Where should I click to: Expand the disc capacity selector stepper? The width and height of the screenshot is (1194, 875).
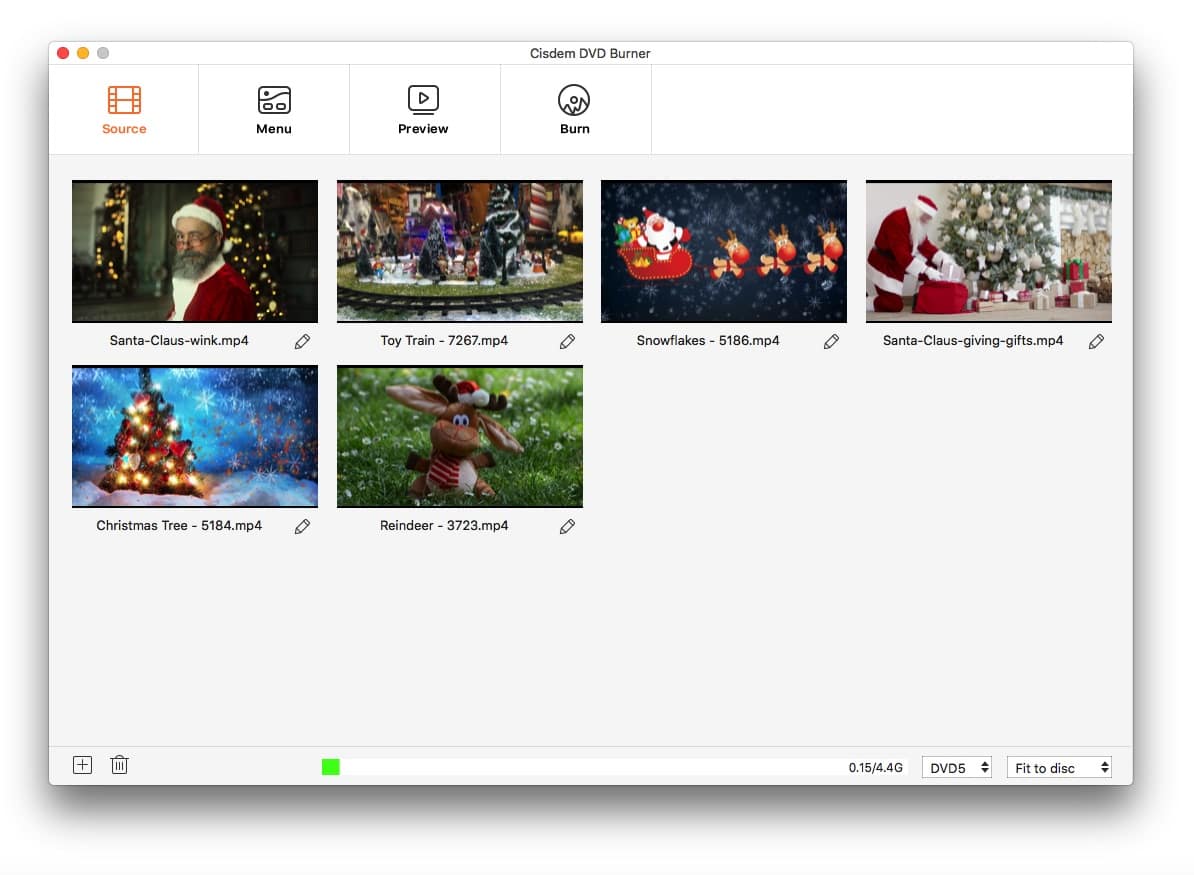pyautogui.click(x=983, y=767)
